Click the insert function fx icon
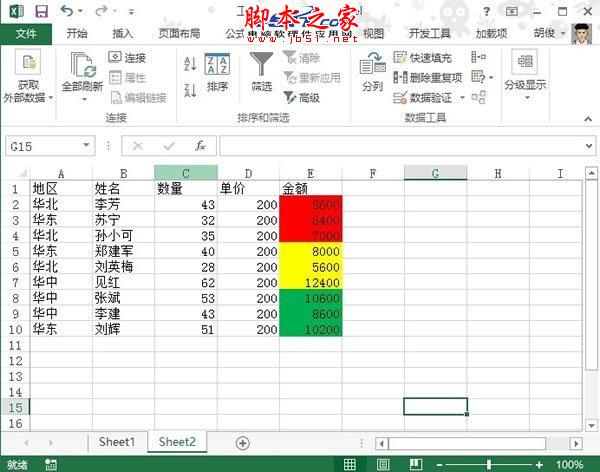 pyautogui.click(x=200, y=146)
